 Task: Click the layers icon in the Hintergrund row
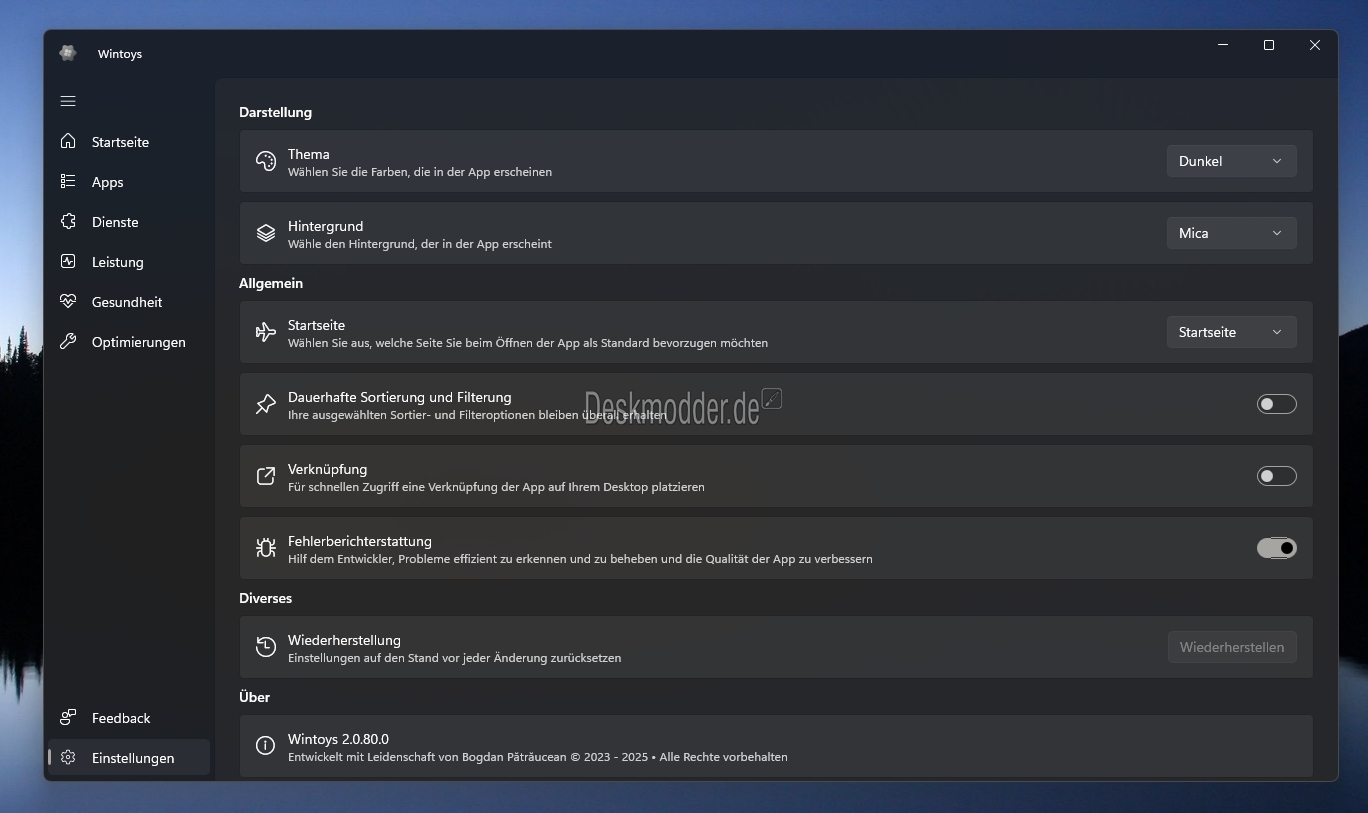pos(265,233)
